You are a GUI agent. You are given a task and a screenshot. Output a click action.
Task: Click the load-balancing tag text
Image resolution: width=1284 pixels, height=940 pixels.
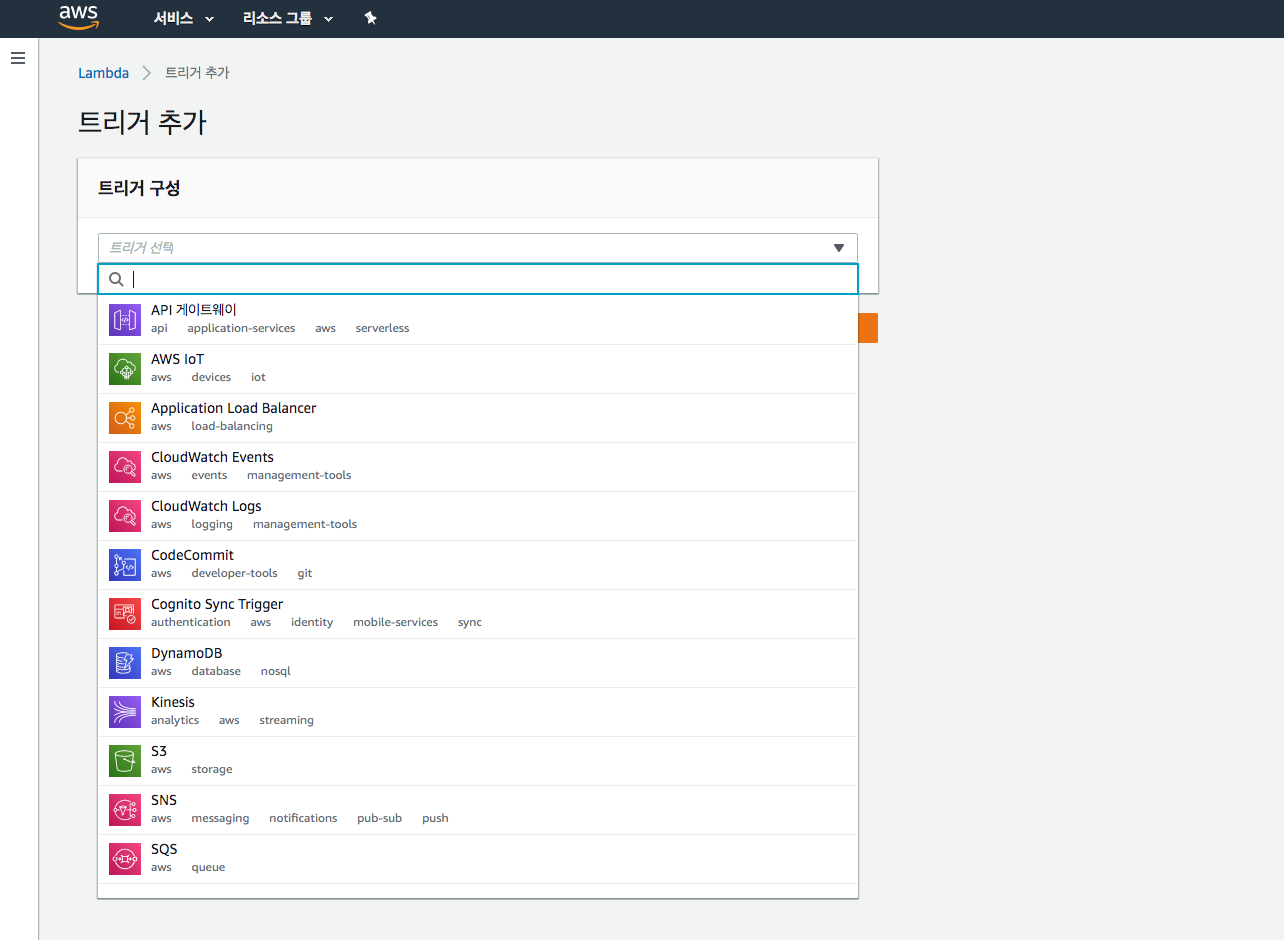coord(232,426)
